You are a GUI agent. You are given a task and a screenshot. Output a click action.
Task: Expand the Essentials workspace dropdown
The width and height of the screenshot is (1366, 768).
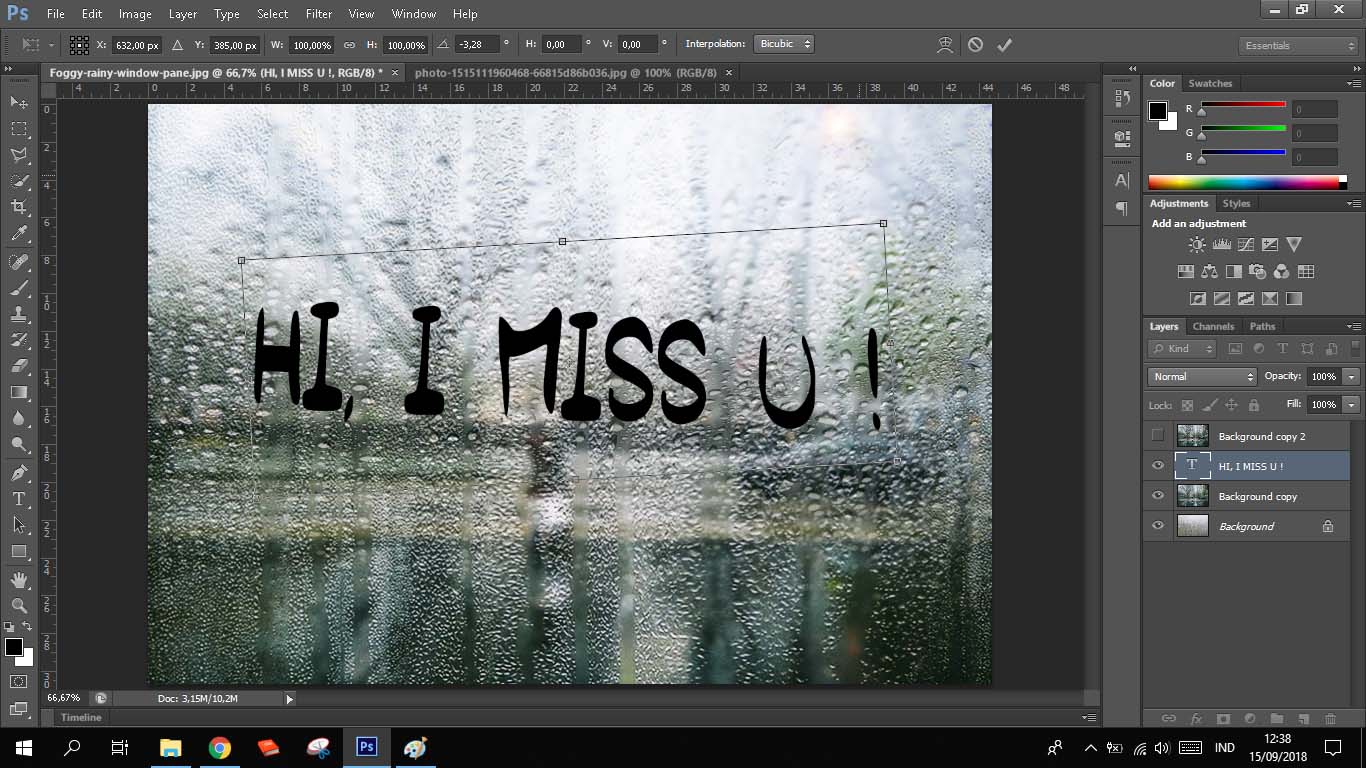1297,46
